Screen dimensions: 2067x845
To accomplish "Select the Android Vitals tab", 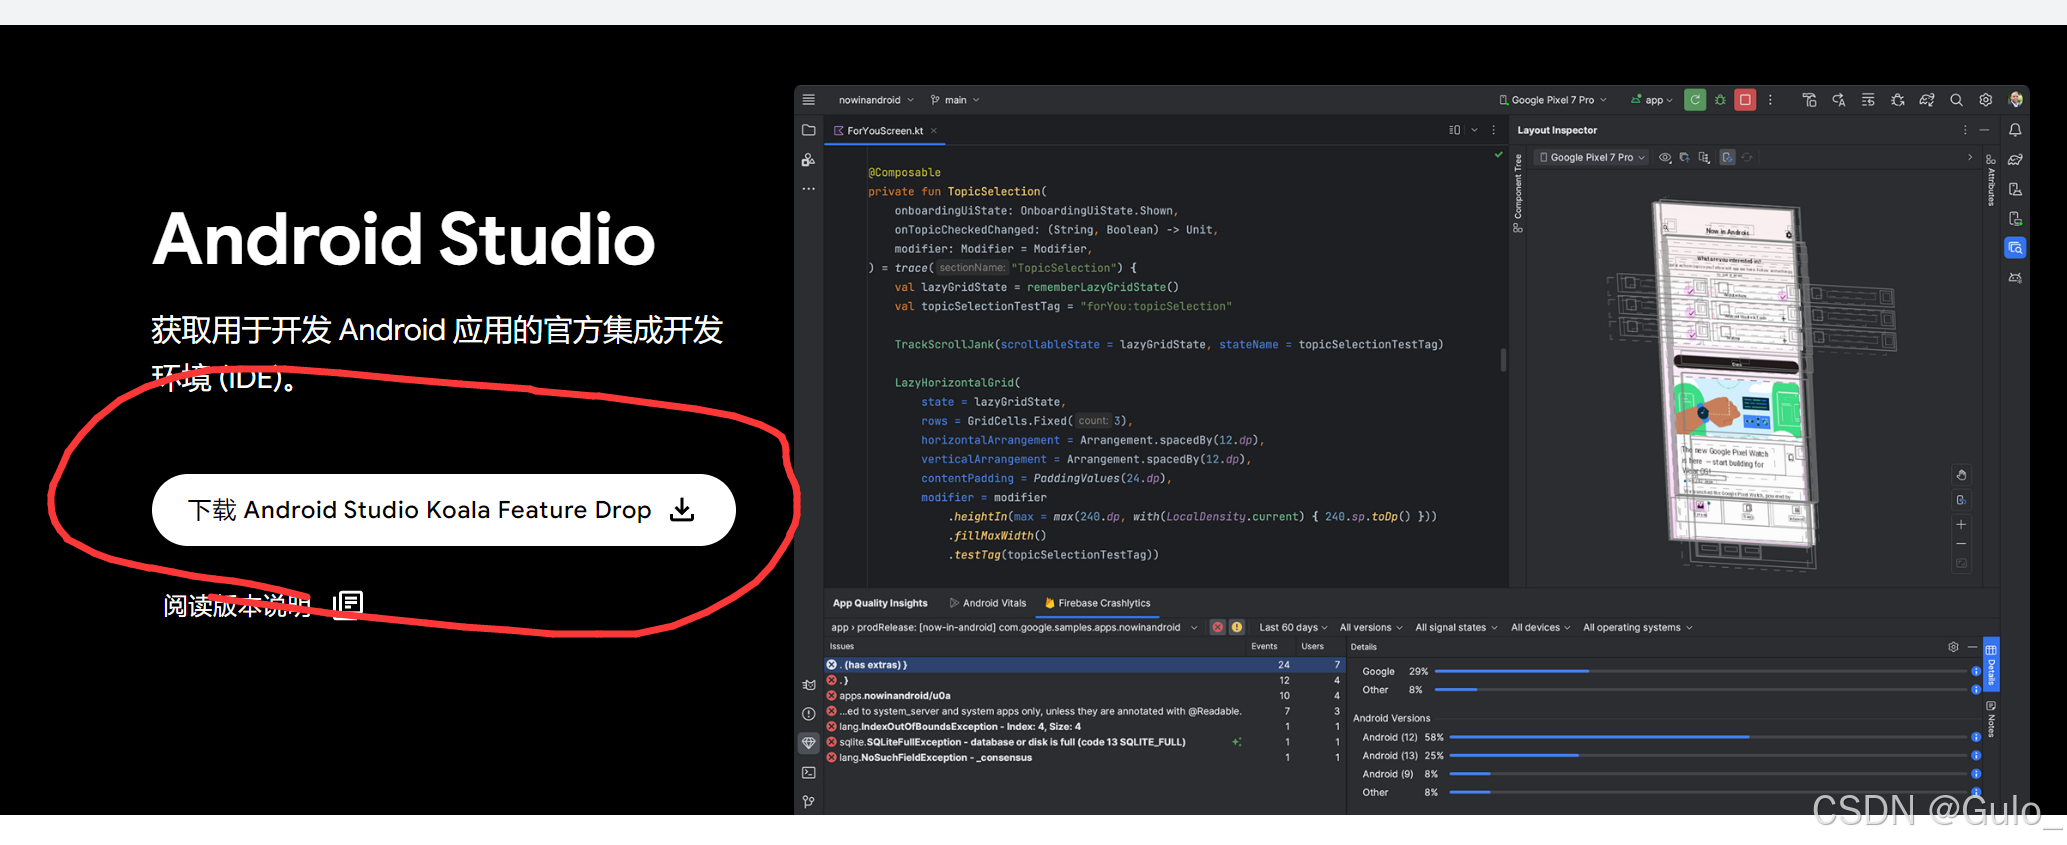I will point(988,603).
